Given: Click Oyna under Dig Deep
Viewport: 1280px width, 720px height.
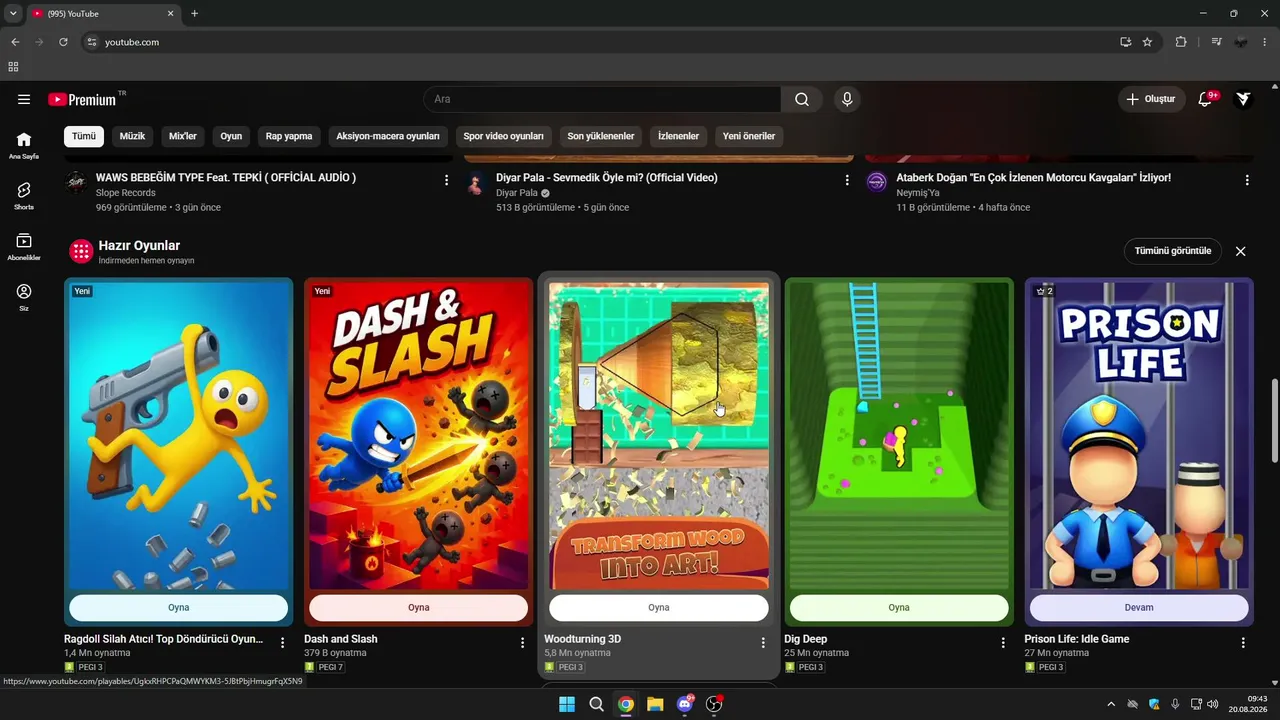Looking at the screenshot, I should click(899, 608).
